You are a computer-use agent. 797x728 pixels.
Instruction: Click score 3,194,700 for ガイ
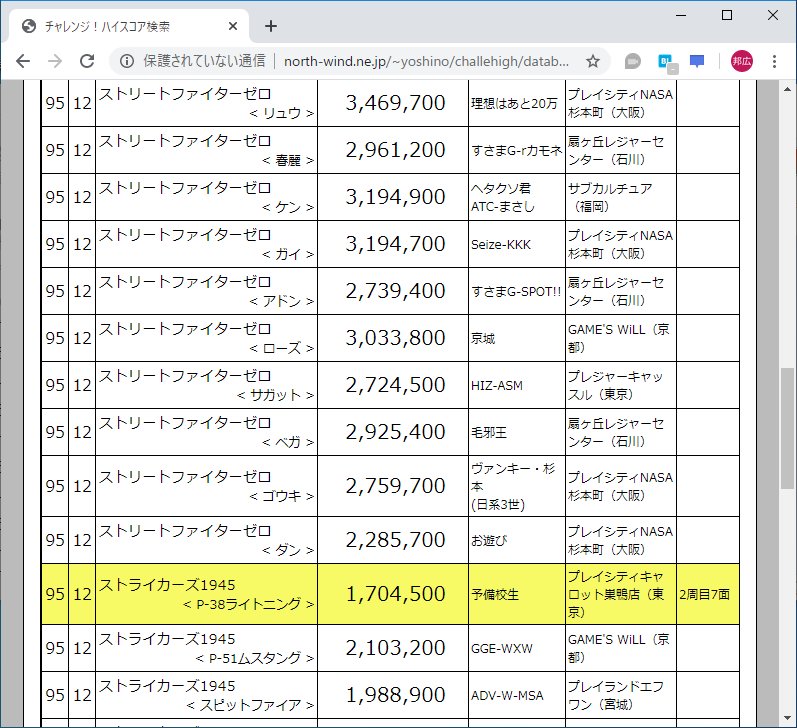[395, 244]
